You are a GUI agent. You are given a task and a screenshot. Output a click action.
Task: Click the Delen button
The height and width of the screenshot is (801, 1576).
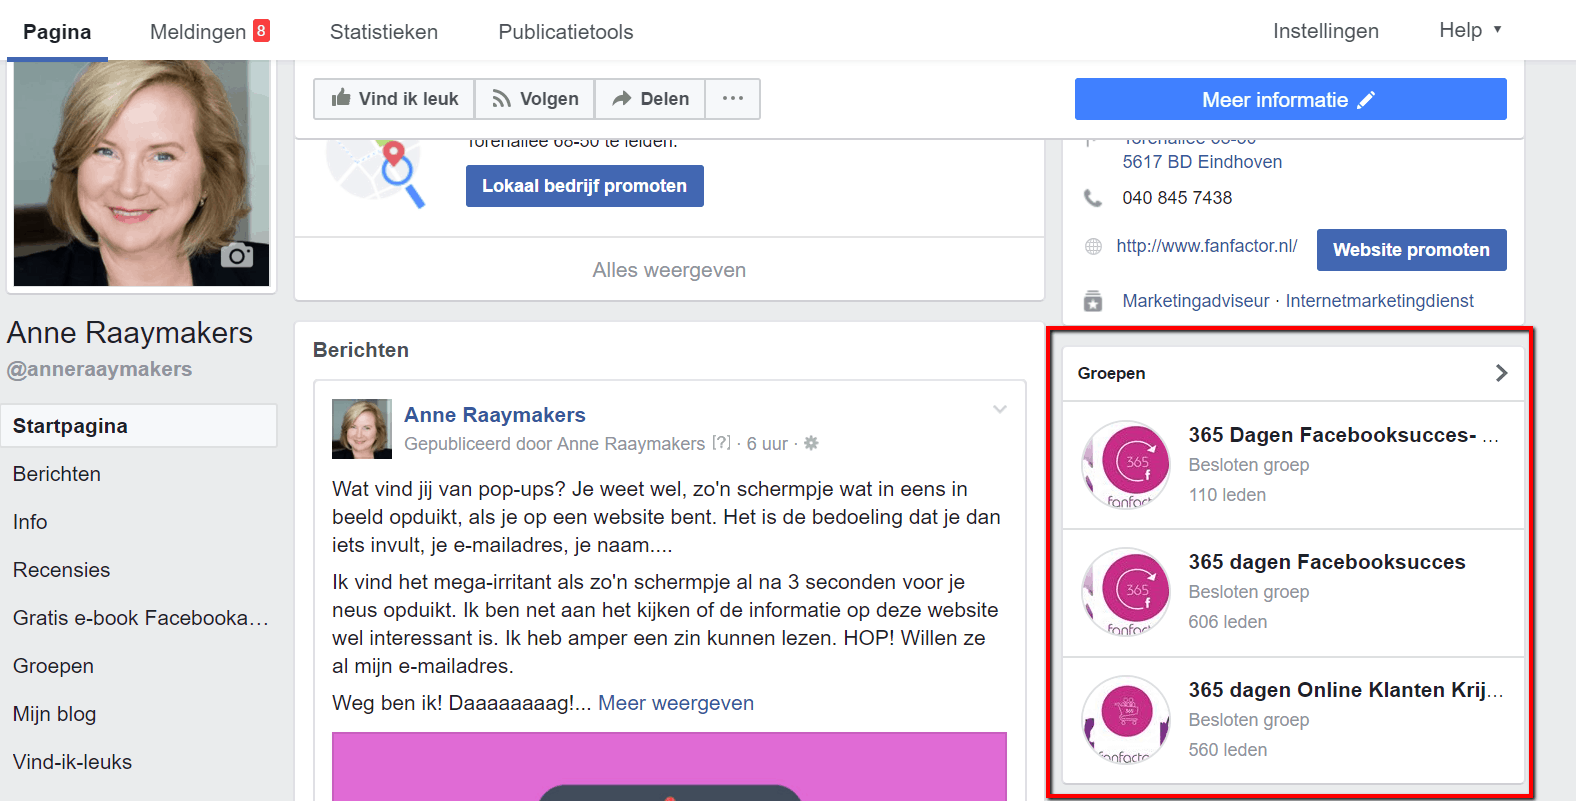(x=650, y=99)
